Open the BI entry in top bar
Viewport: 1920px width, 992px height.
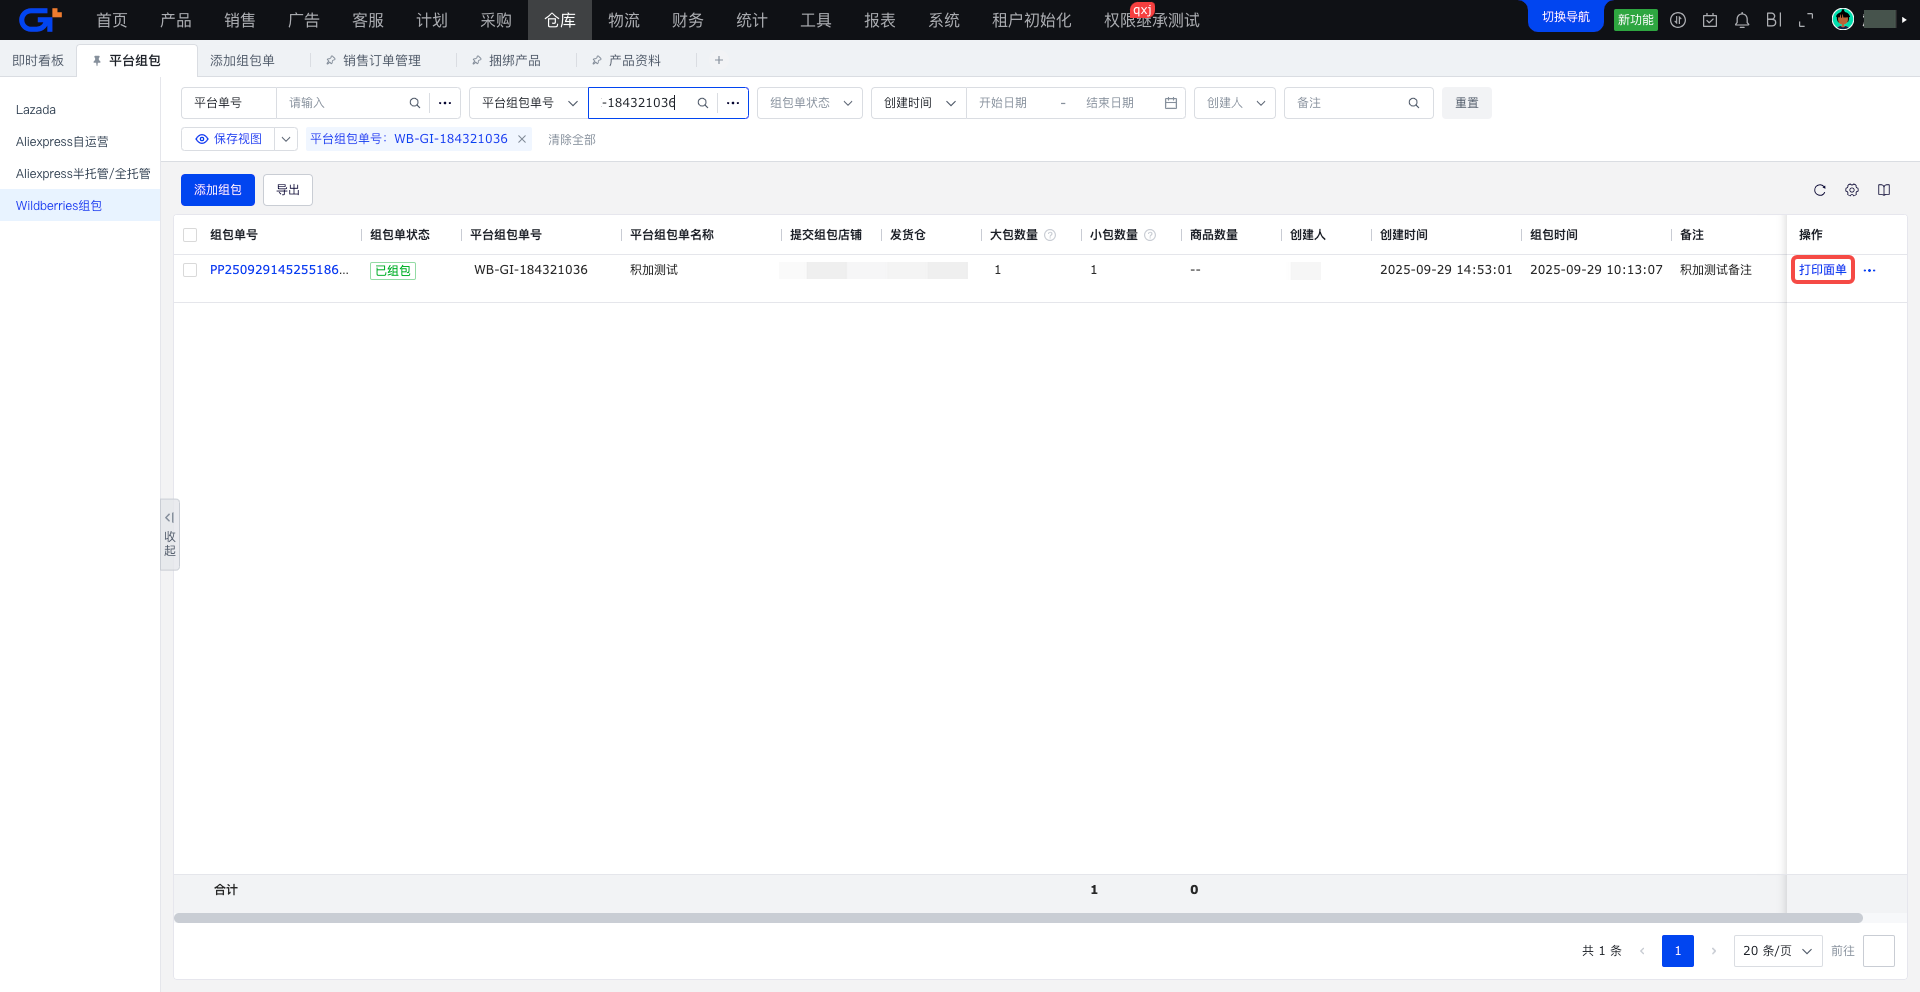click(x=1774, y=20)
